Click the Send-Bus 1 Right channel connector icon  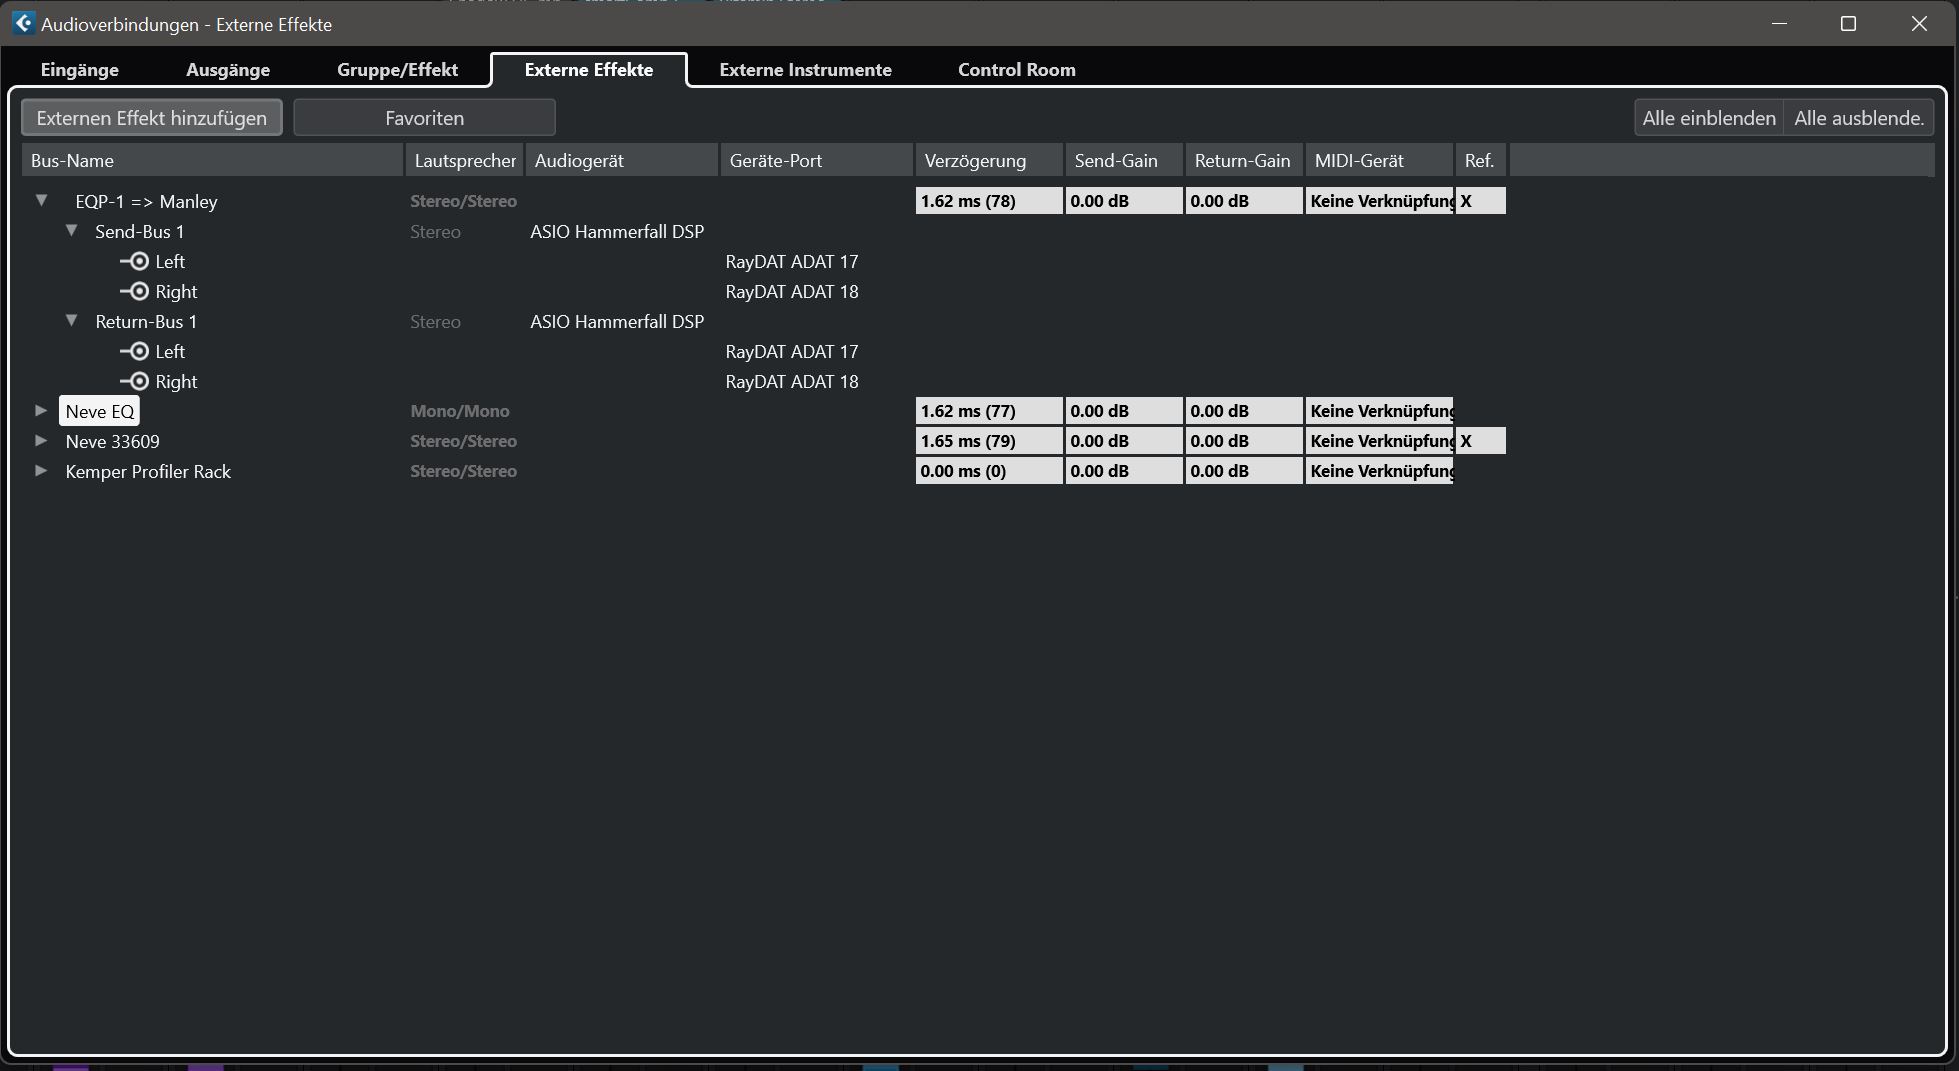click(135, 292)
